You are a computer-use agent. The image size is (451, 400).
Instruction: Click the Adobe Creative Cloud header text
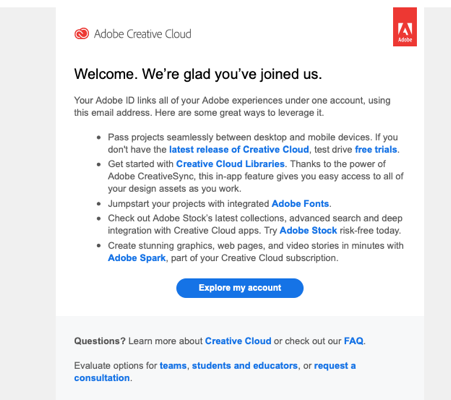tap(143, 34)
